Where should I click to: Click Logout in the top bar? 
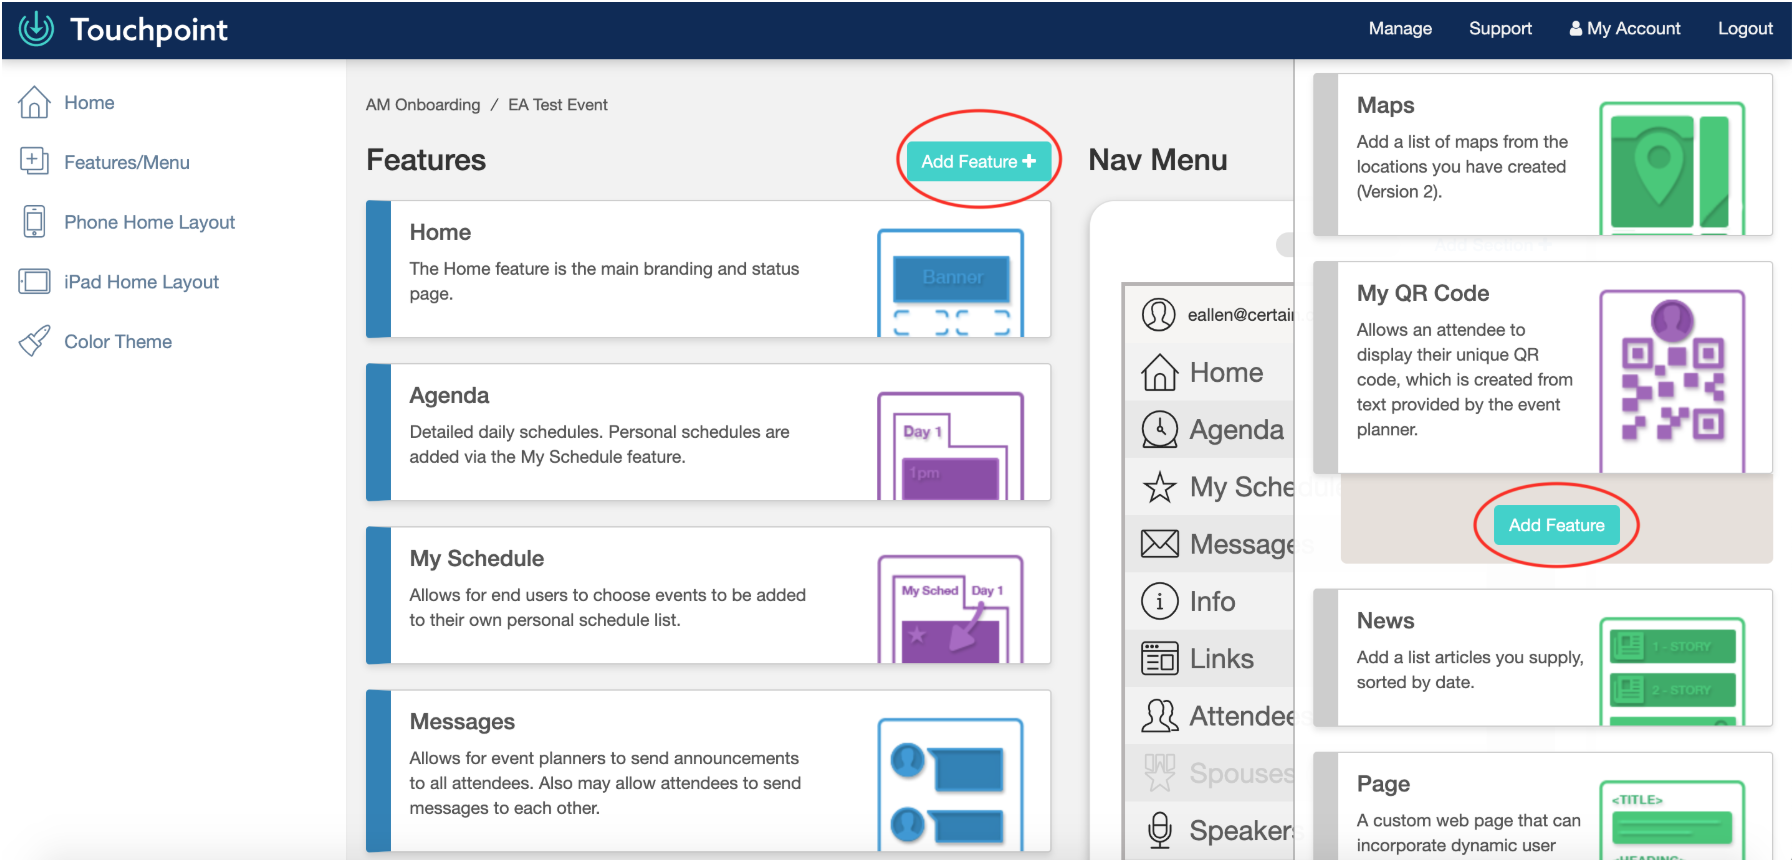tap(1745, 29)
